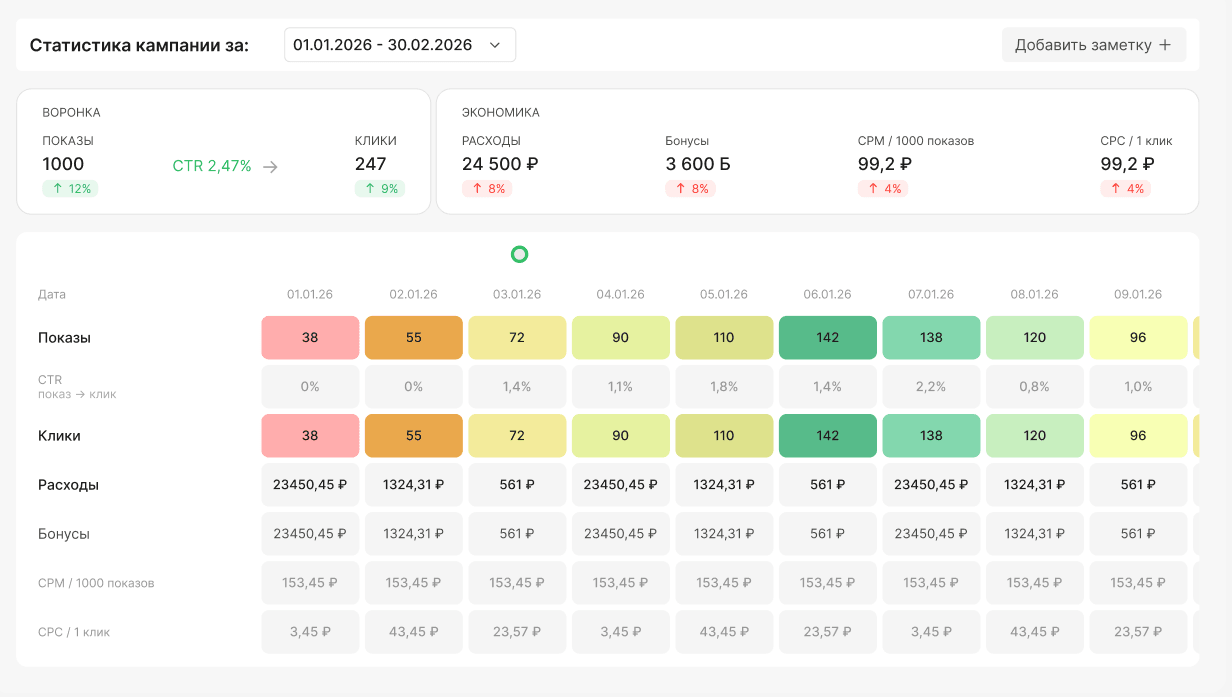The image size is (1232, 697).
Task: Click the CPC 43,45 ₽ cell for 08.01.26
Action: [1035, 632]
